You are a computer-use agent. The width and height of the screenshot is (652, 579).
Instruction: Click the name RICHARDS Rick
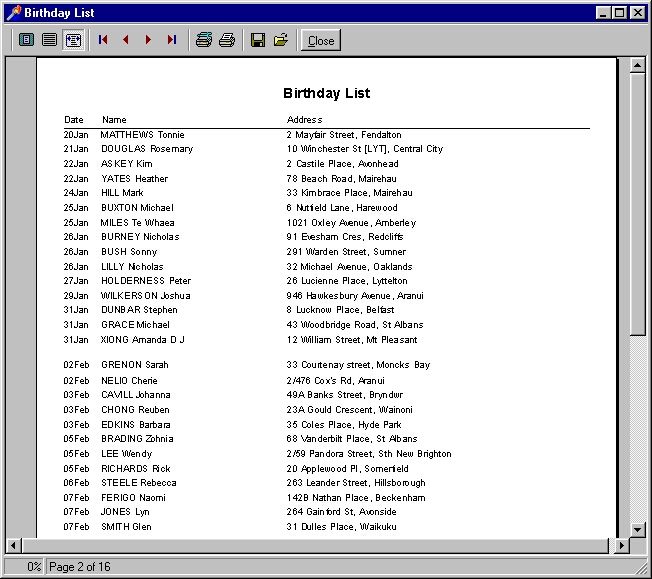pos(136,469)
